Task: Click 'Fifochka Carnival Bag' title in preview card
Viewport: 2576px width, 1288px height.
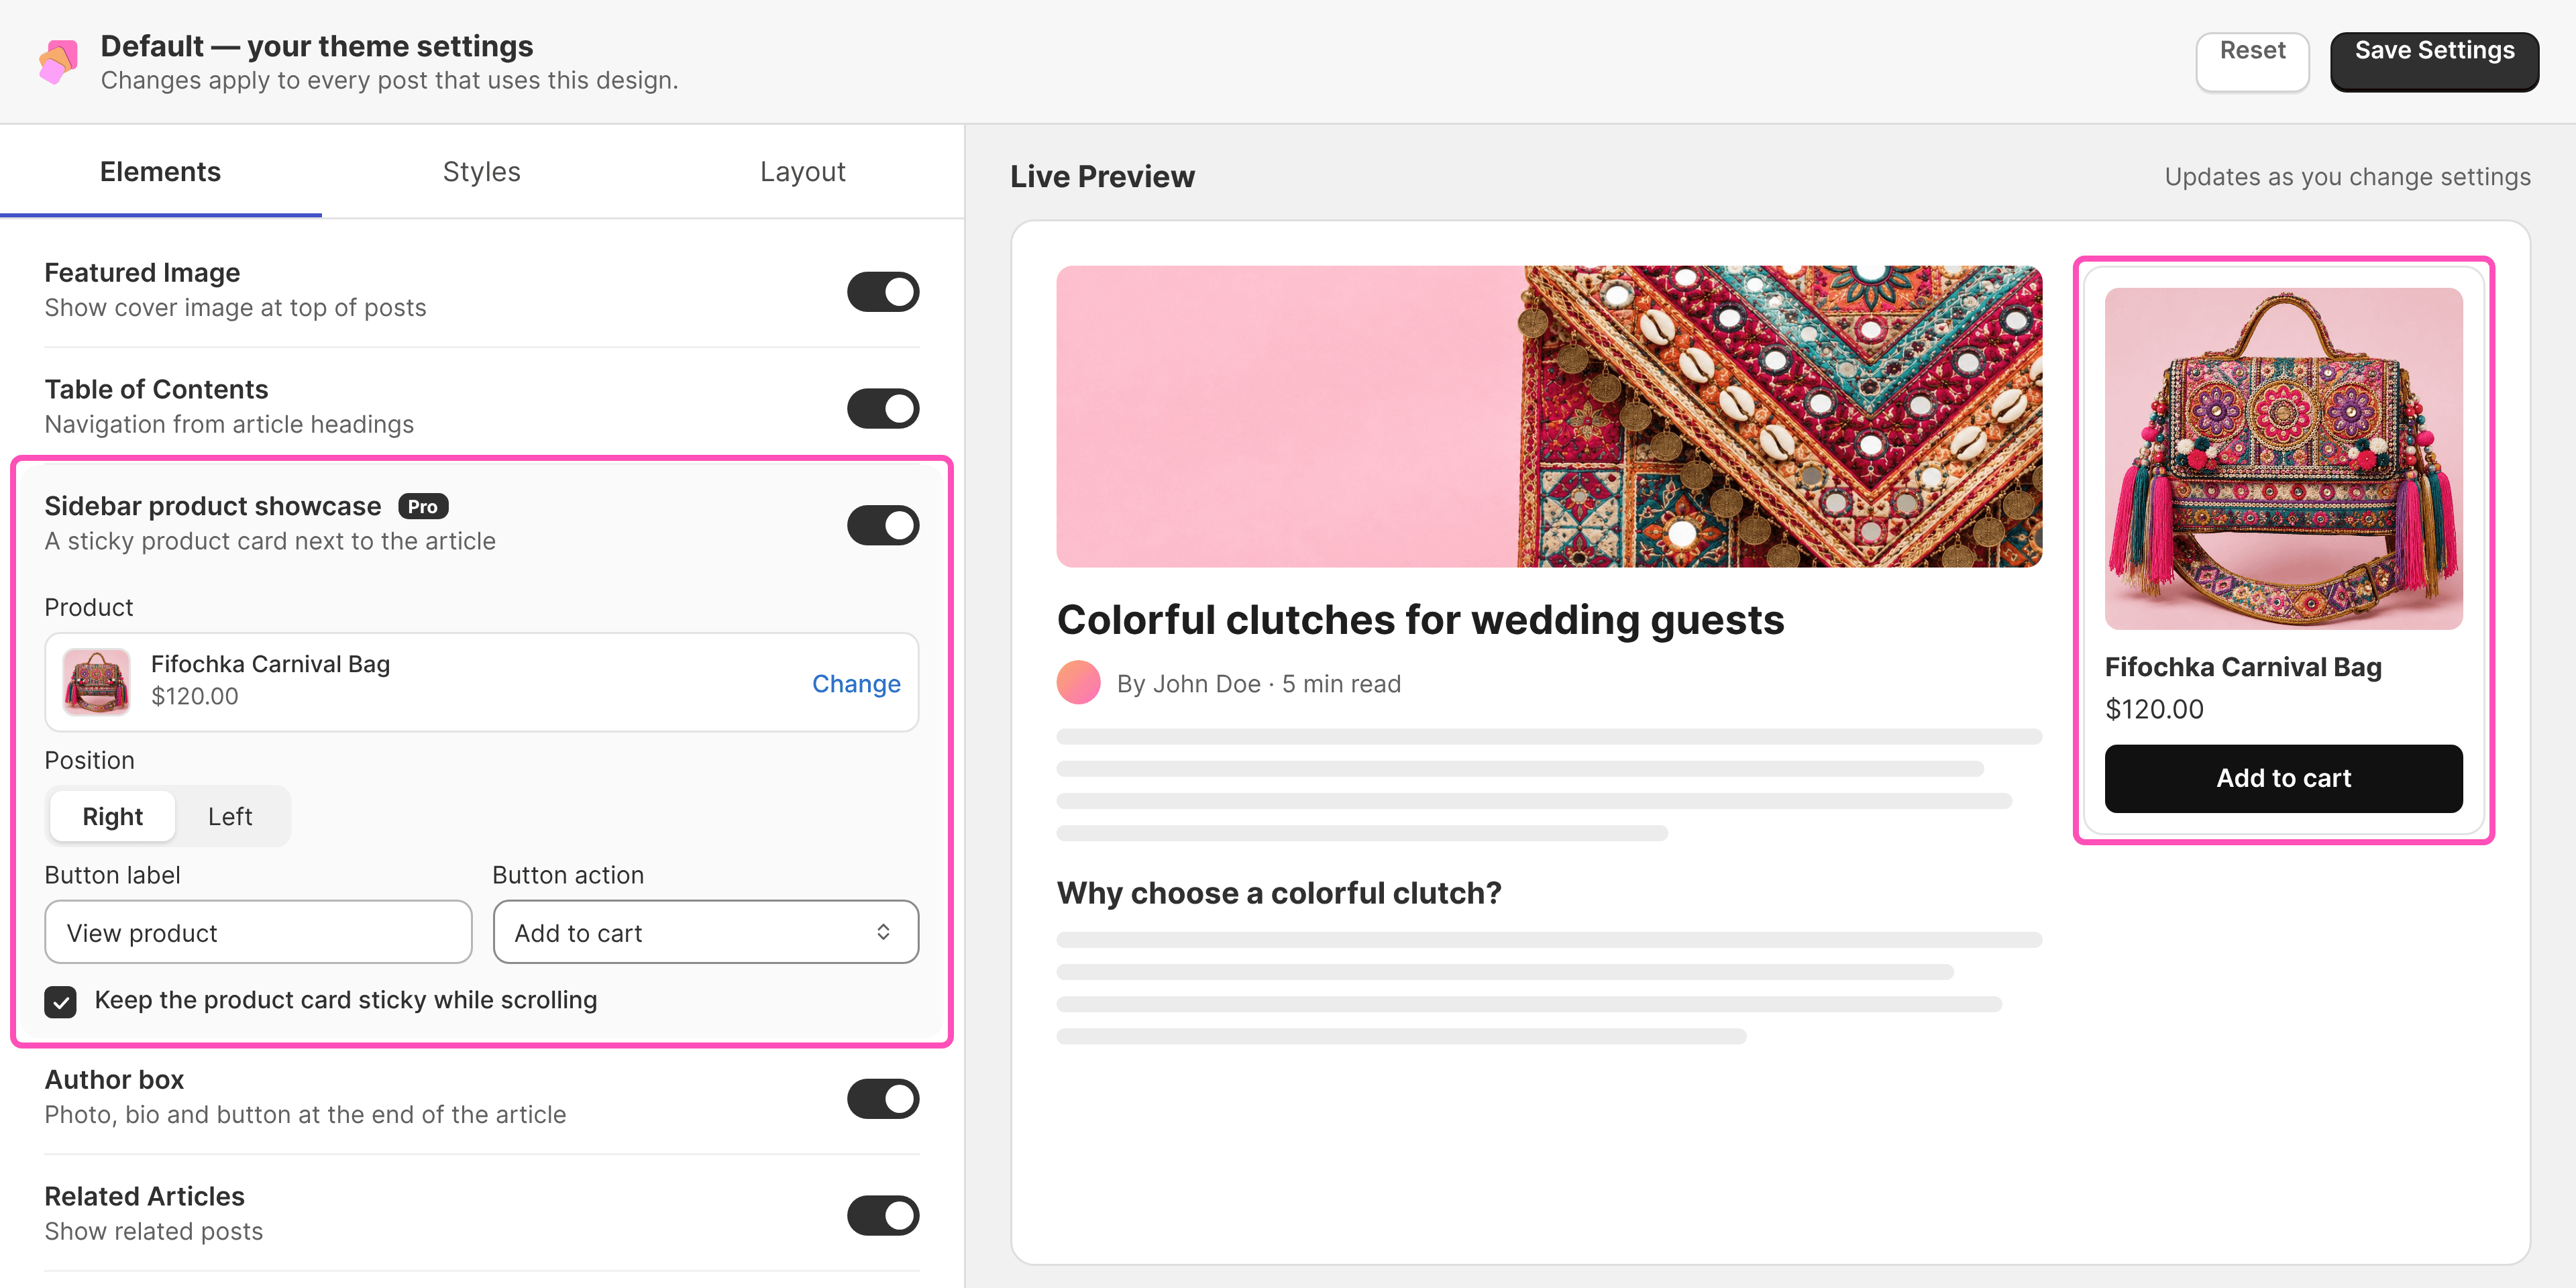Action: click(x=2243, y=667)
